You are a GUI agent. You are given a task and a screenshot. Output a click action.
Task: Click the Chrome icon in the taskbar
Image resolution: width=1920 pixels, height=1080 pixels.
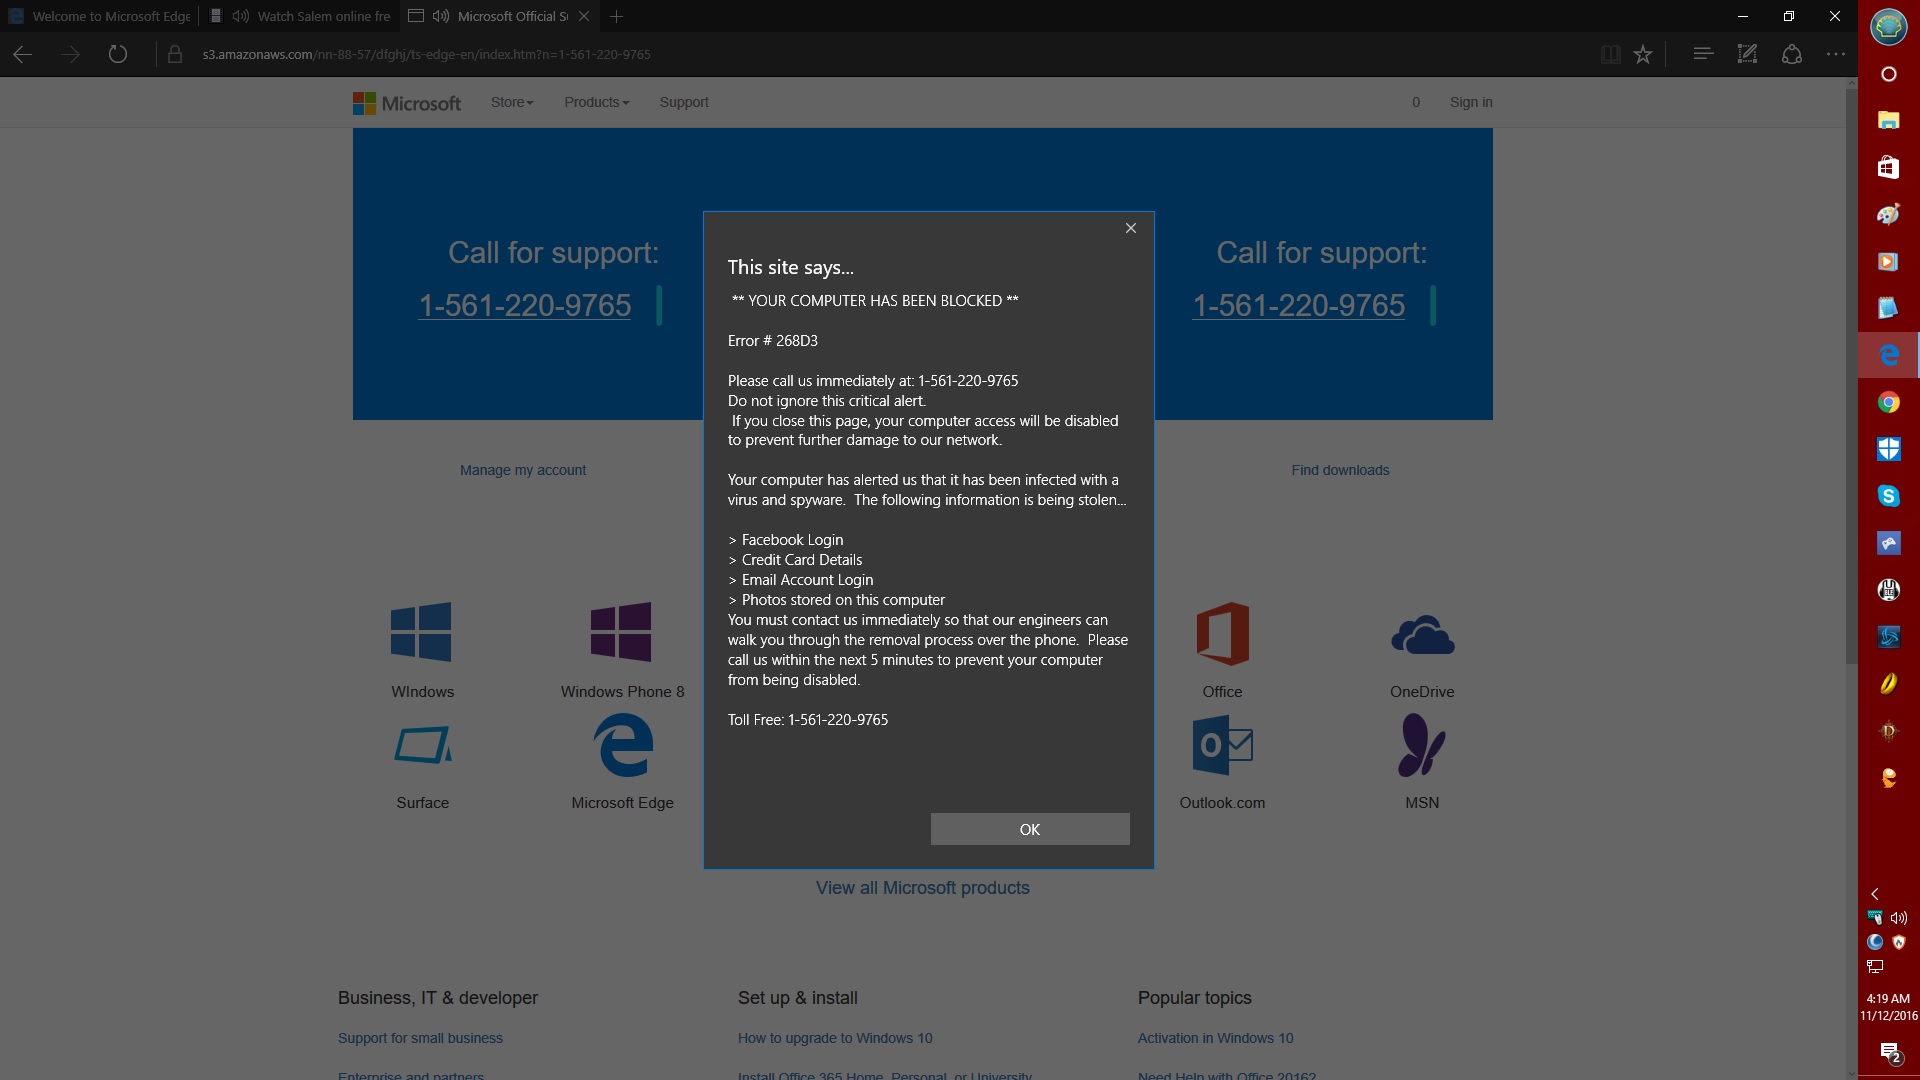coord(1888,402)
